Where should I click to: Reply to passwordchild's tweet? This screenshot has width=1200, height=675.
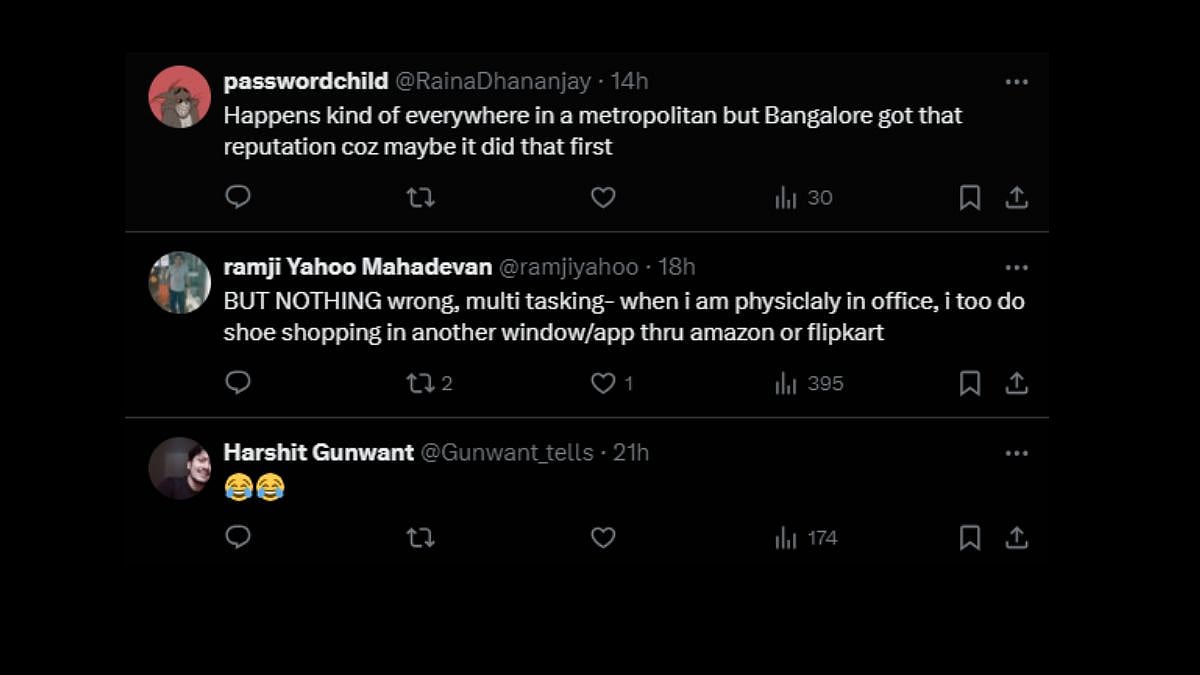tap(238, 197)
